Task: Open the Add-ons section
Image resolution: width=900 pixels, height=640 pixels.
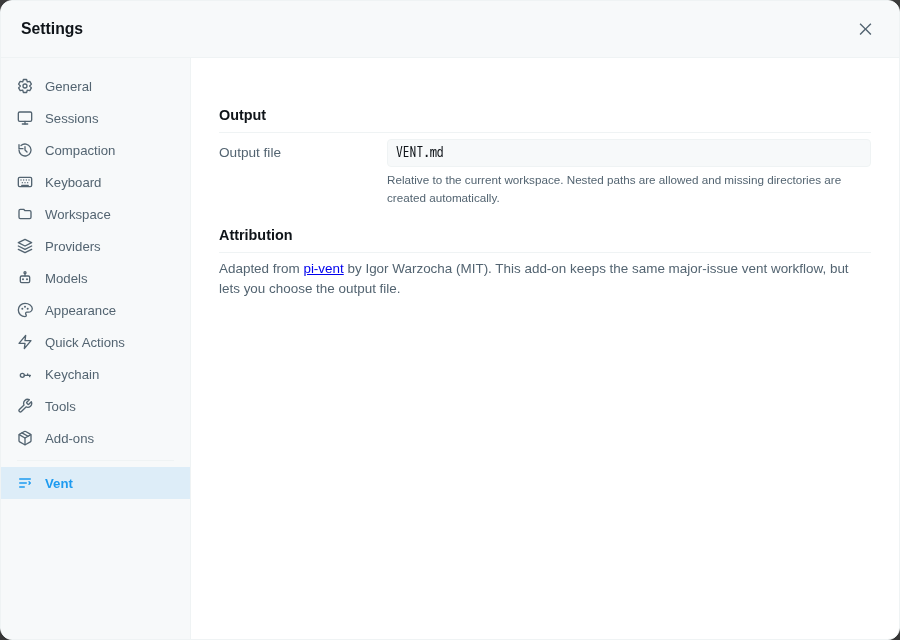Action: [x=95, y=439]
